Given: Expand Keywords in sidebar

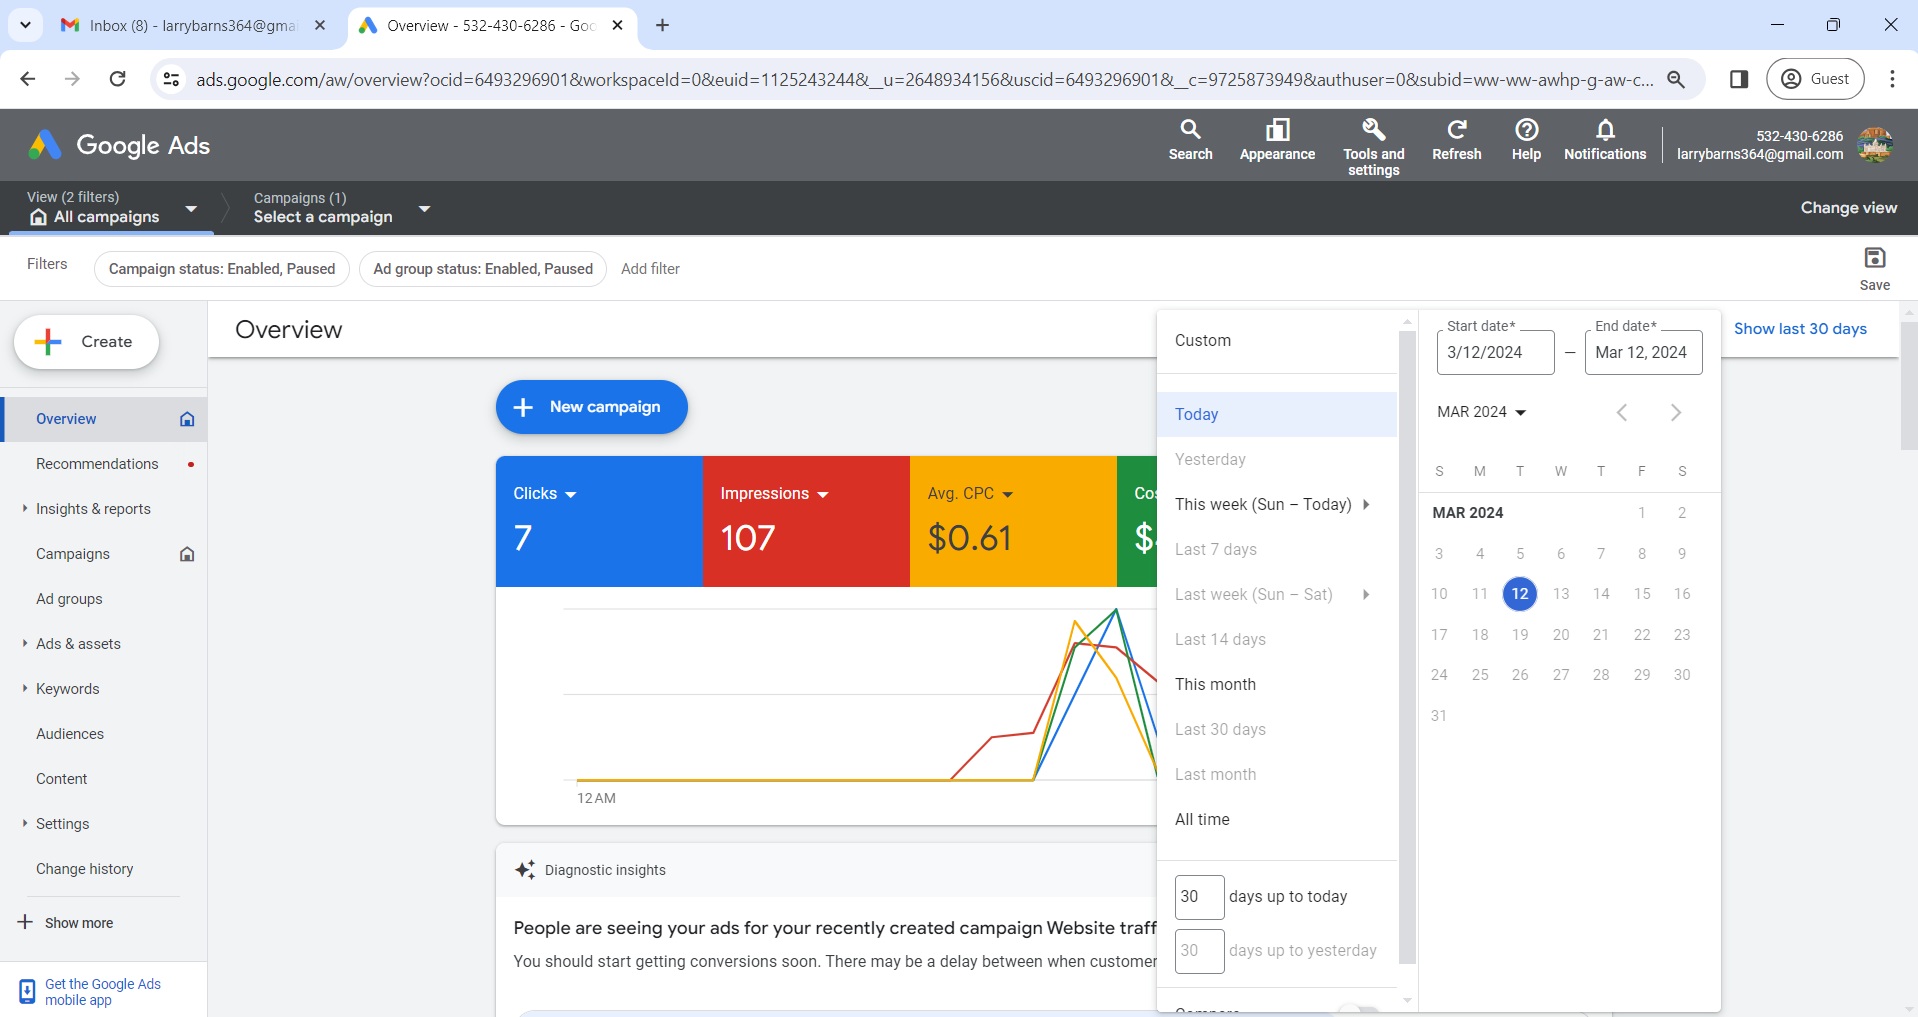Looking at the screenshot, I should pos(25,688).
